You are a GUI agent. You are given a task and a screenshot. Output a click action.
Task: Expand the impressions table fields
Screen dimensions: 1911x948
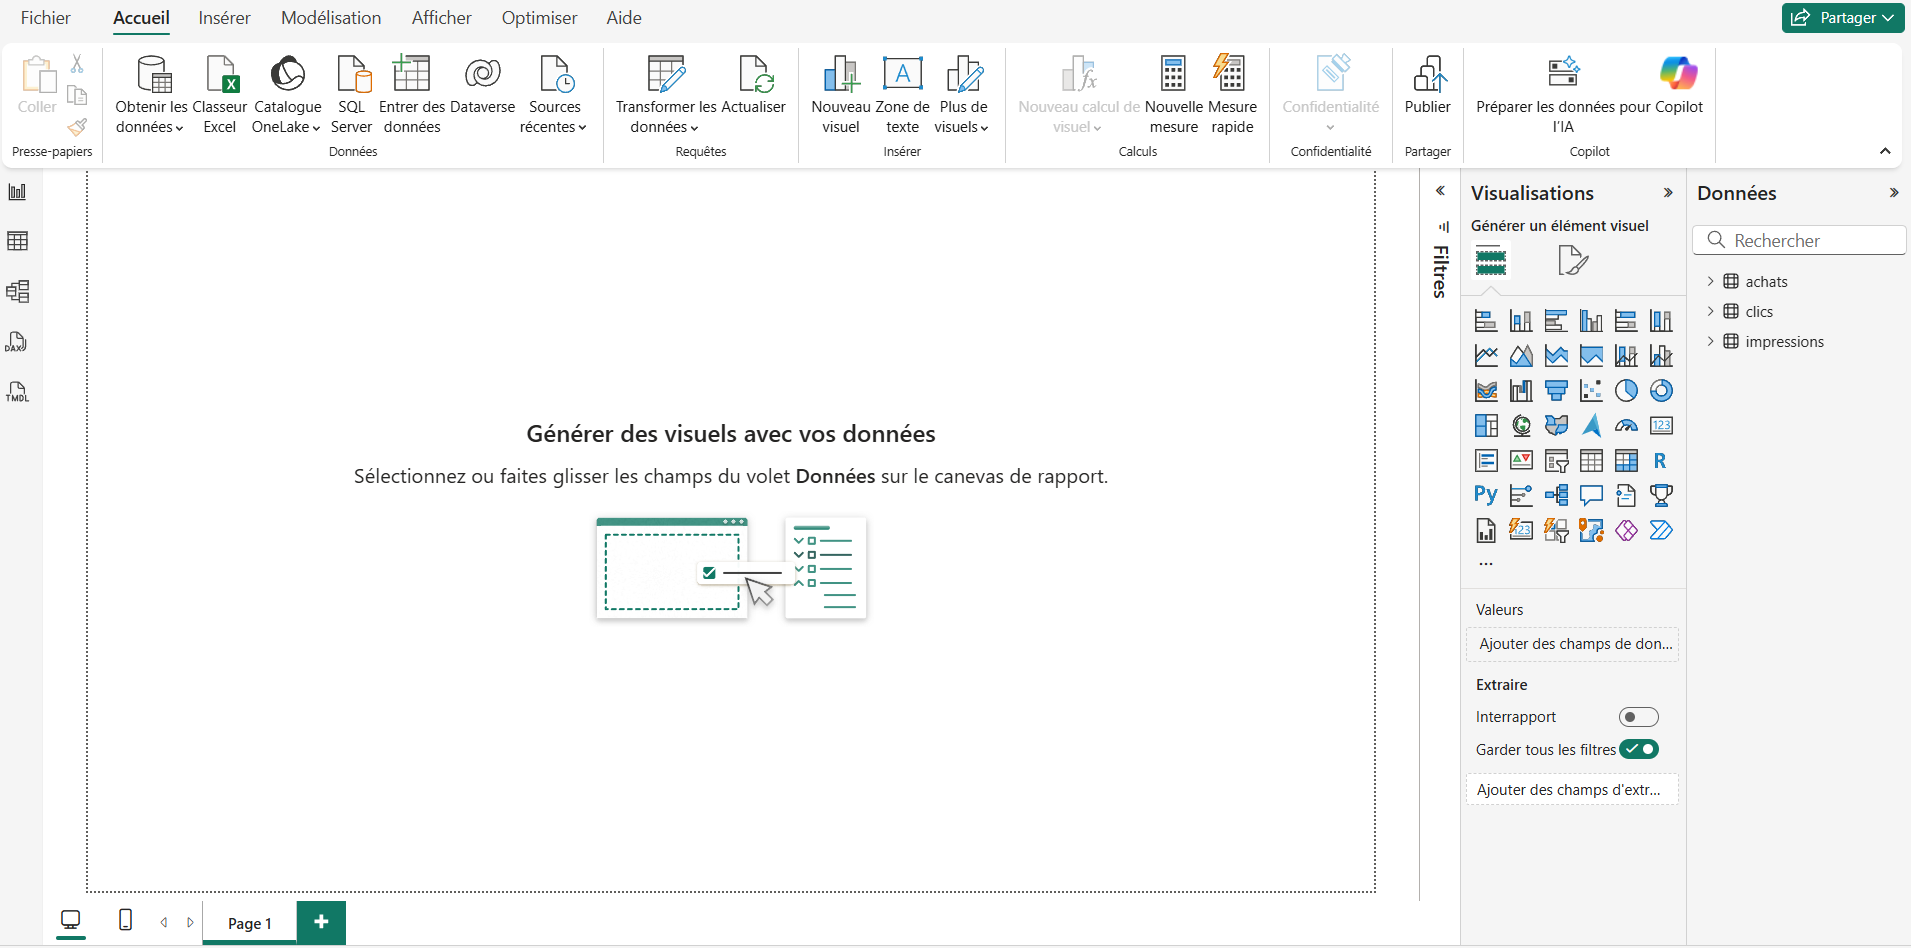coord(1710,342)
